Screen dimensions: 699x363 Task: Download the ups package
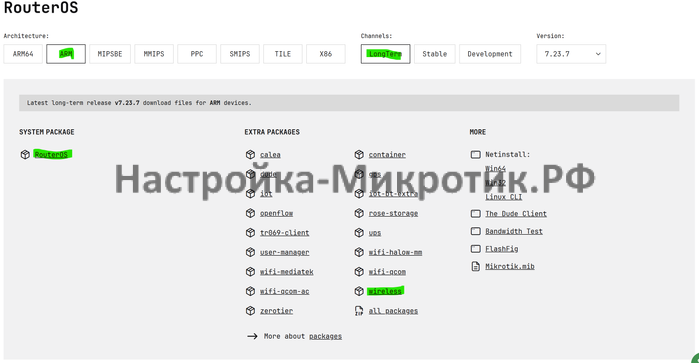[375, 233]
